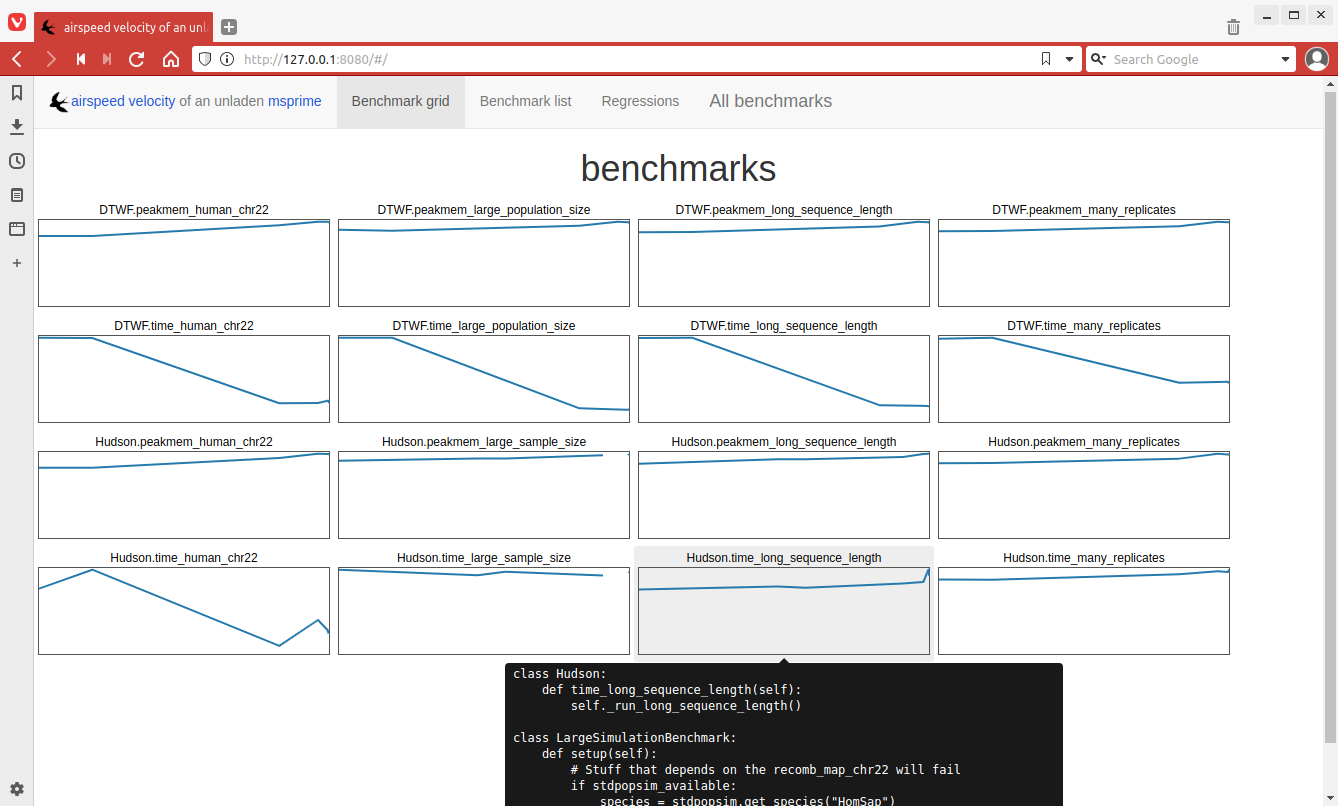Open the Window panel in the sidebar

click(16, 229)
